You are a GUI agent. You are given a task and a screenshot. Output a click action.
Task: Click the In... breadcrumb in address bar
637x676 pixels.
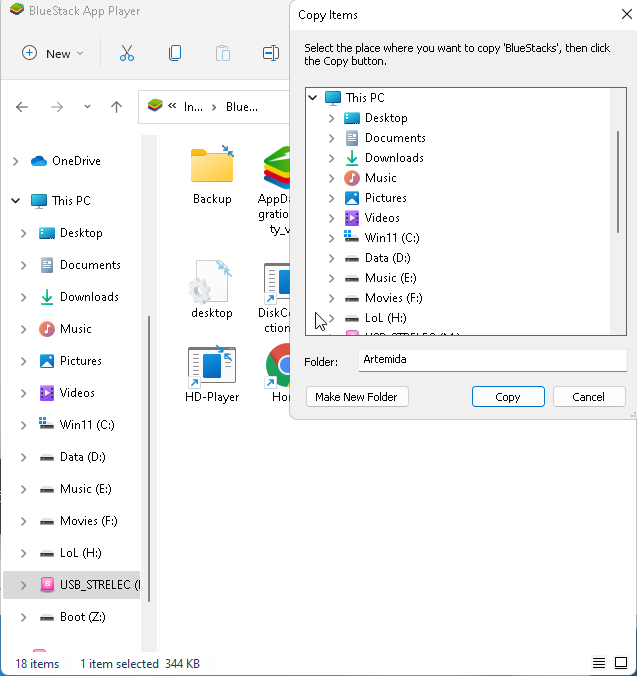click(193, 106)
